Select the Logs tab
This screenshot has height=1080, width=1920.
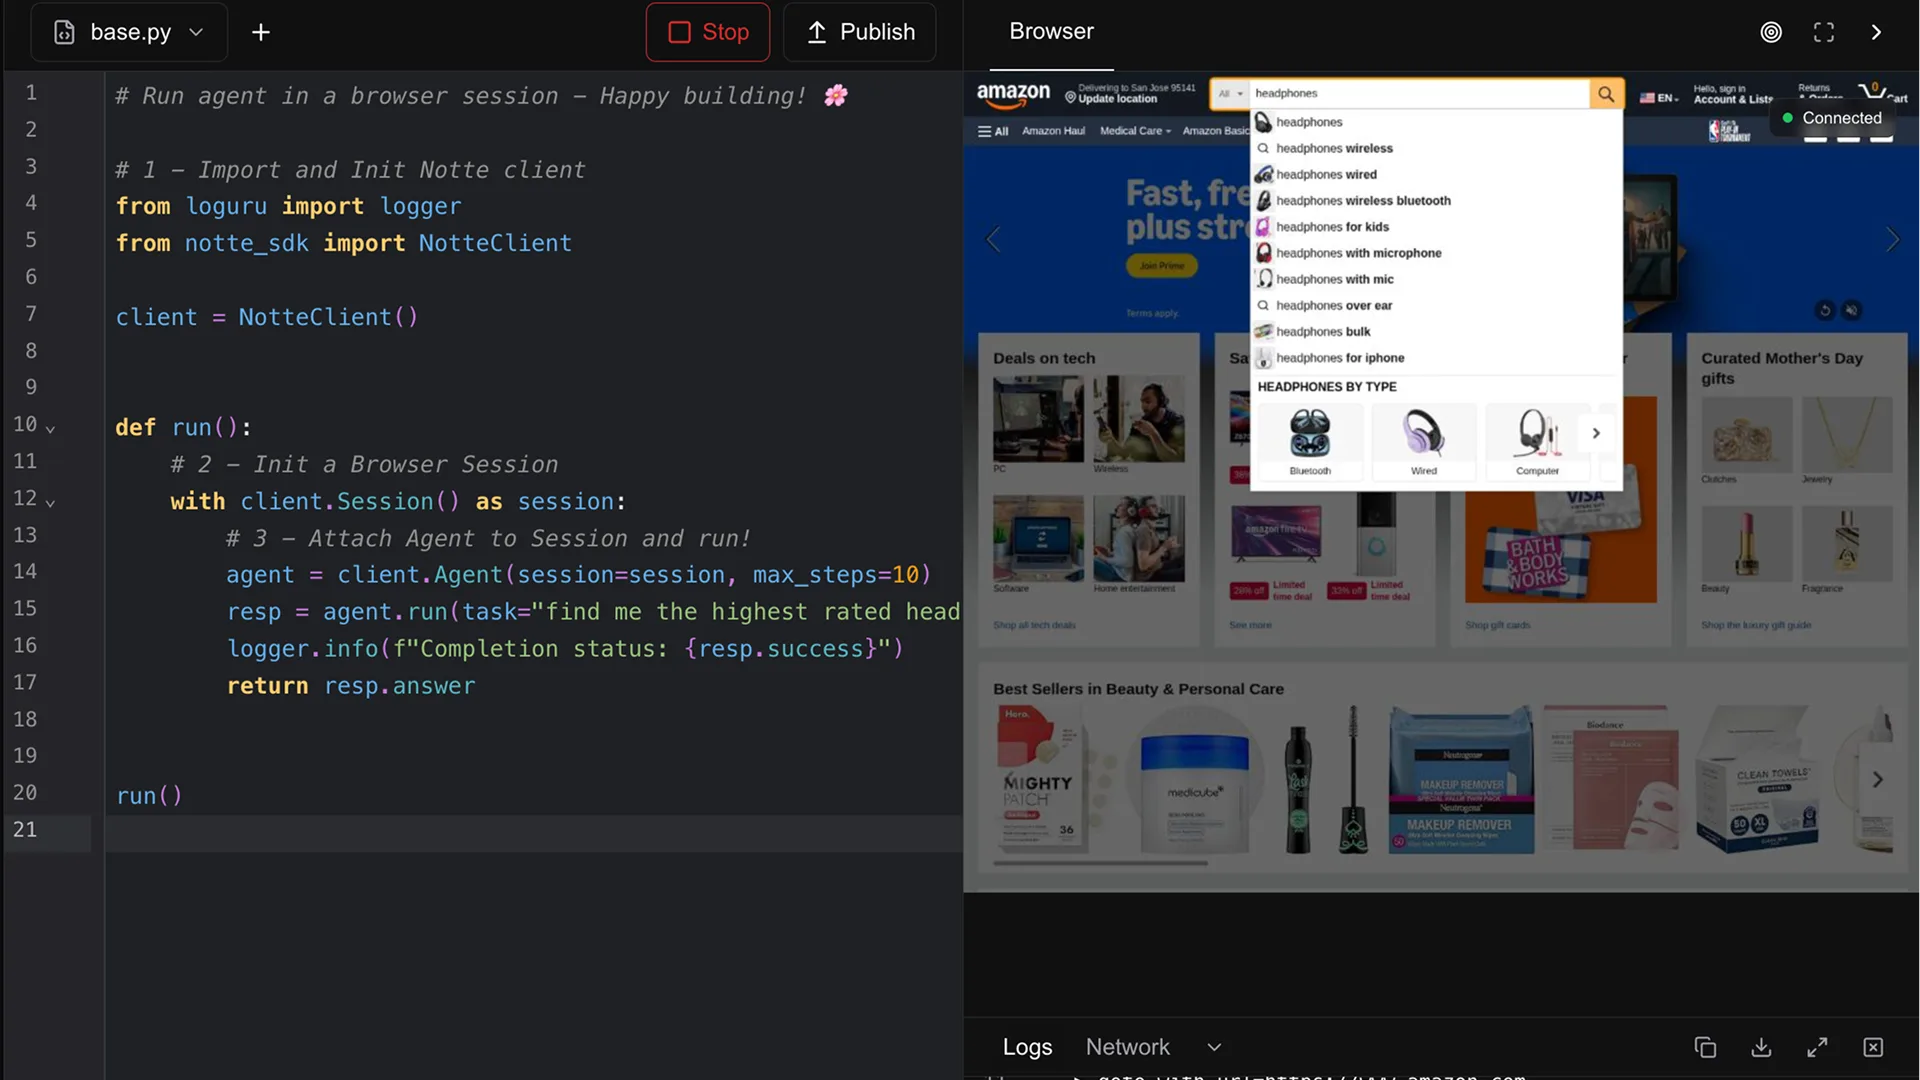pyautogui.click(x=1027, y=1047)
